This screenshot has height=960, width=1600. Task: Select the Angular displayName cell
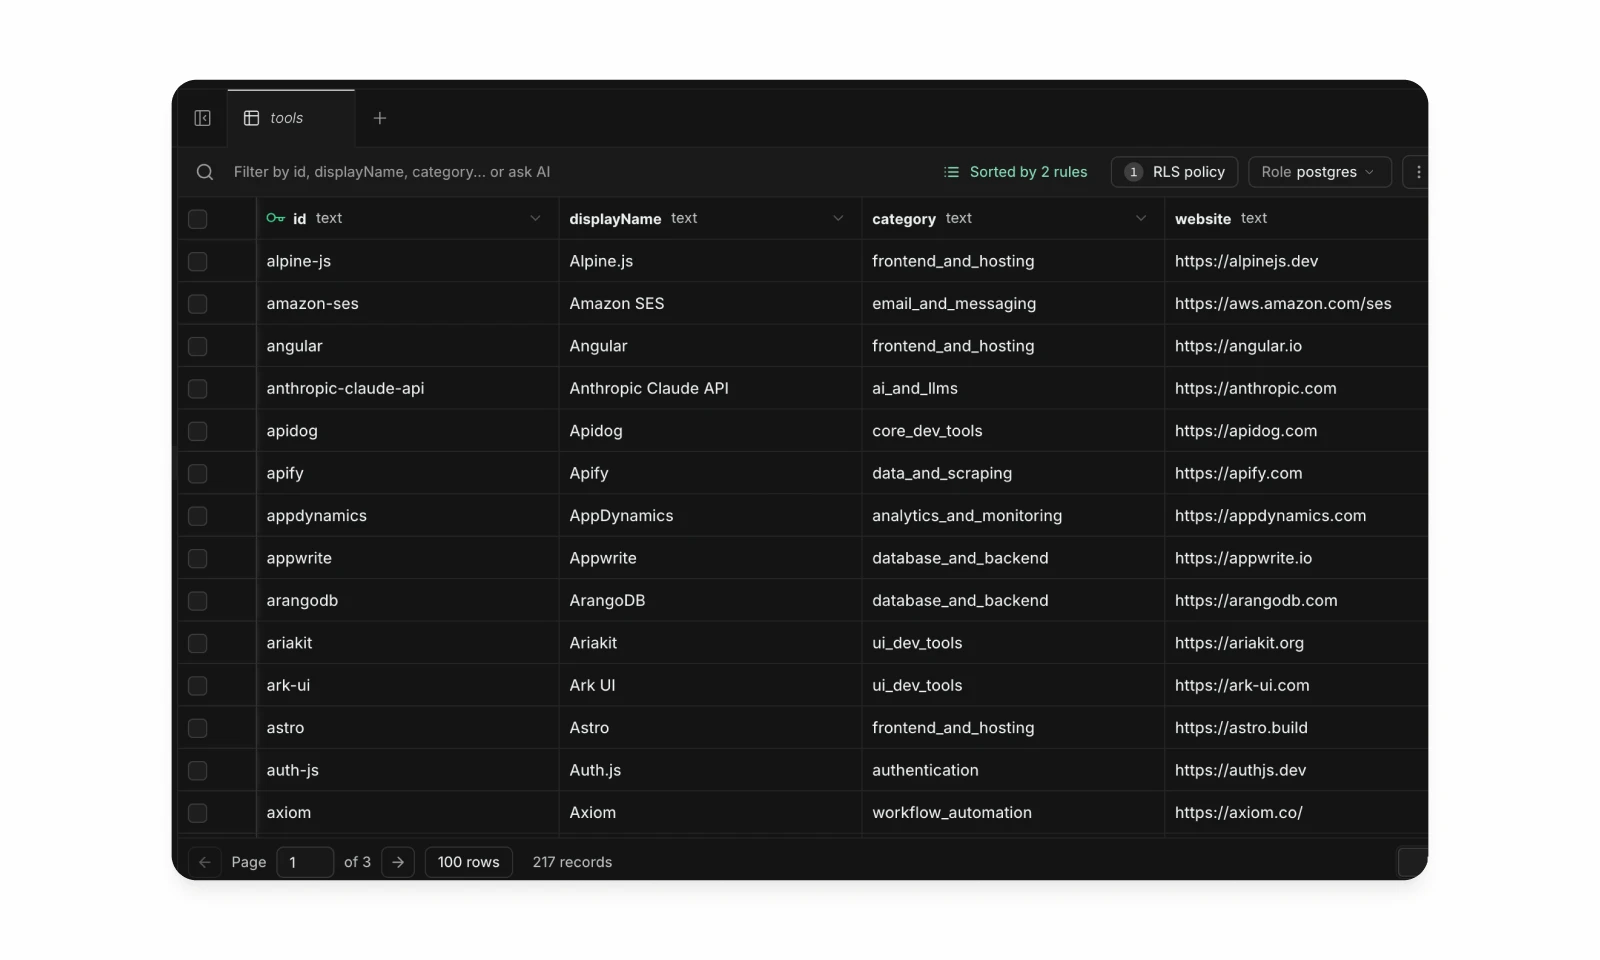710,346
